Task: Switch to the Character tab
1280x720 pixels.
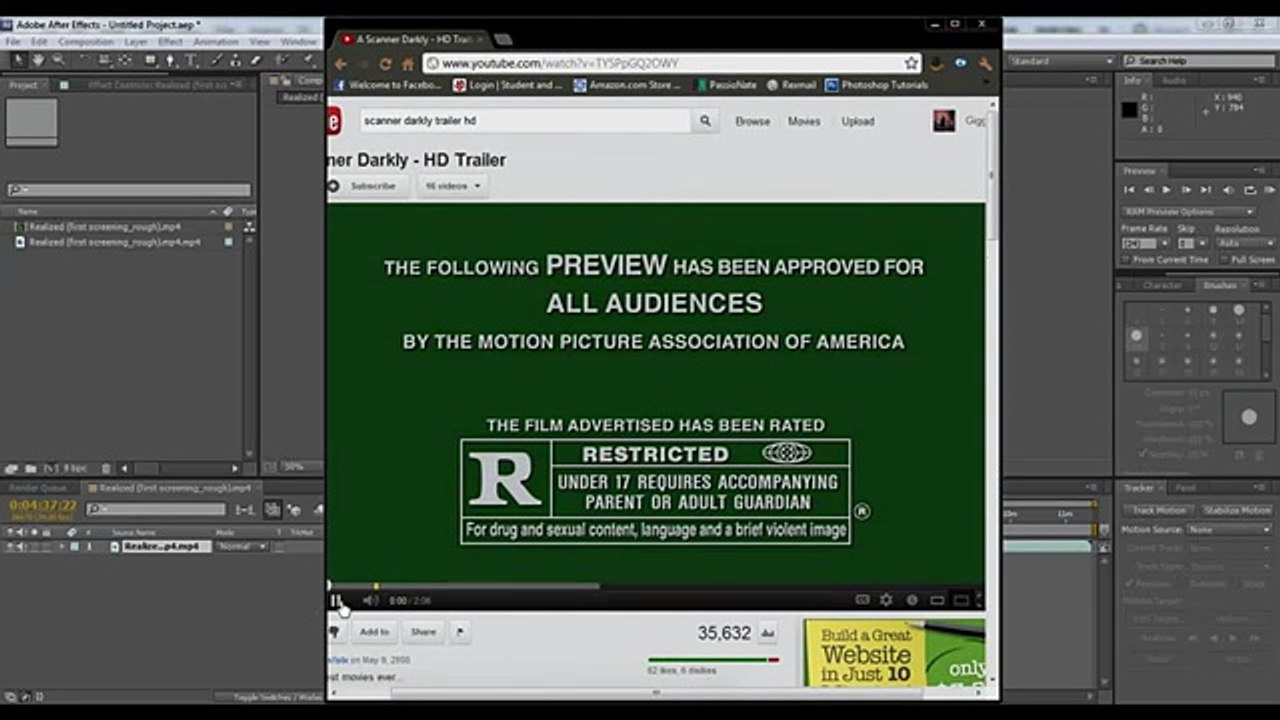Action: tap(1162, 285)
